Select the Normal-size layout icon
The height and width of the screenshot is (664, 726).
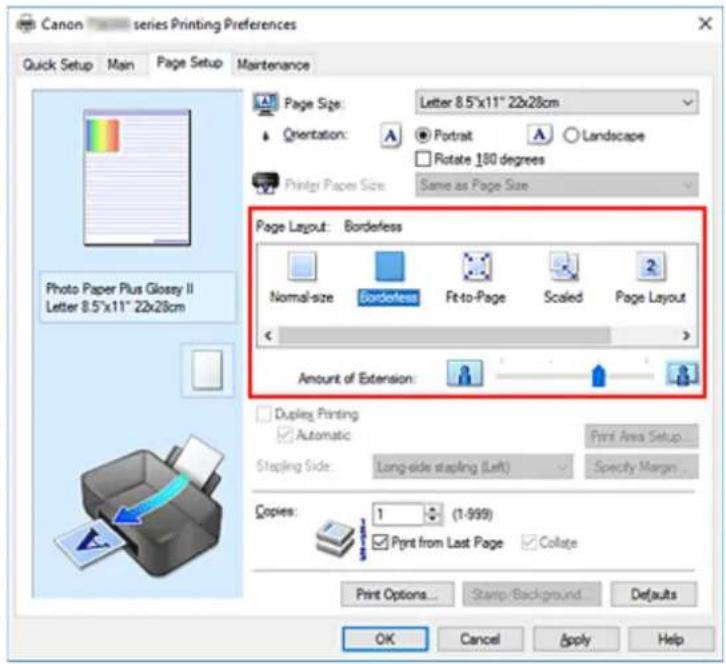click(x=302, y=266)
